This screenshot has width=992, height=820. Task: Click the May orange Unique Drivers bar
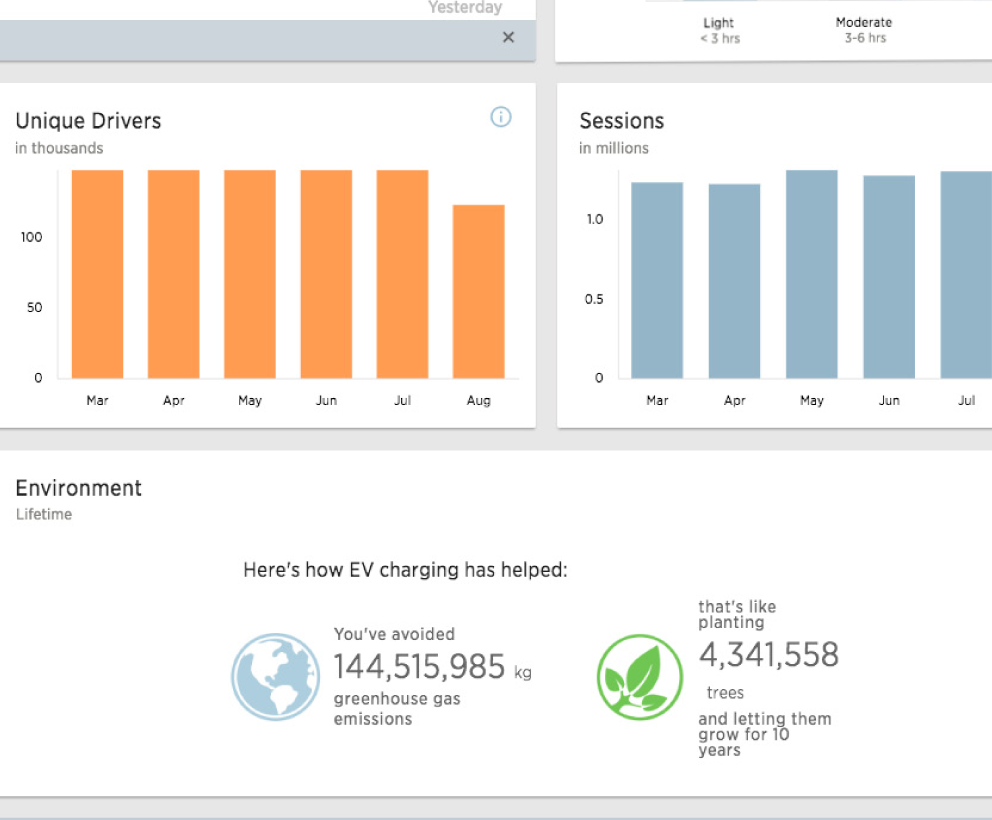click(250, 275)
